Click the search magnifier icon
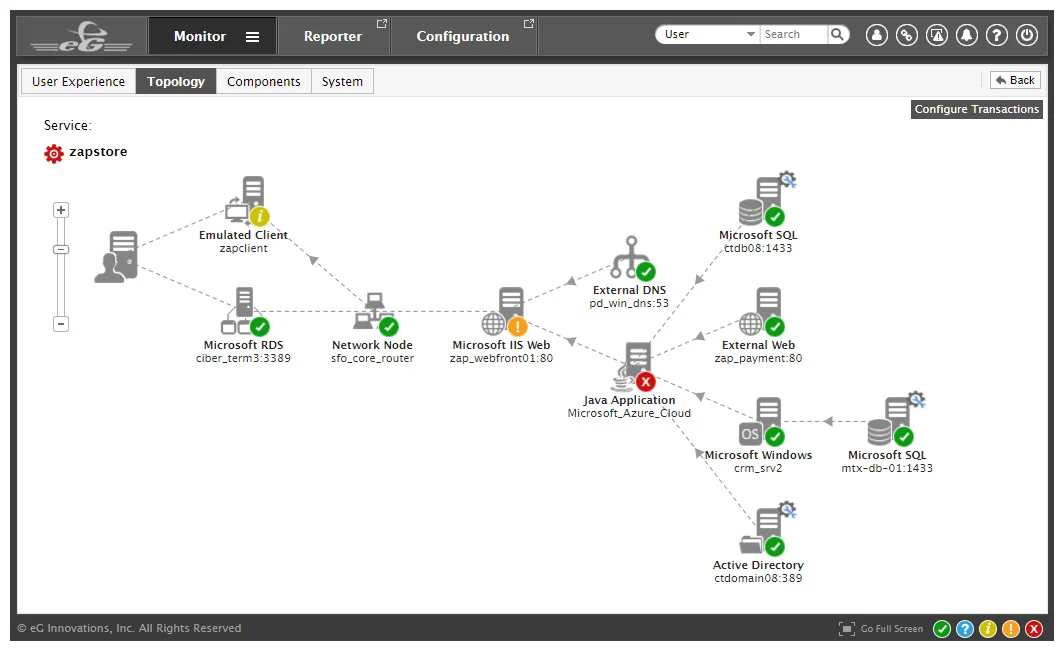Image resolution: width=1064 pixels, height=651 pixels. (x=838, y=34)
